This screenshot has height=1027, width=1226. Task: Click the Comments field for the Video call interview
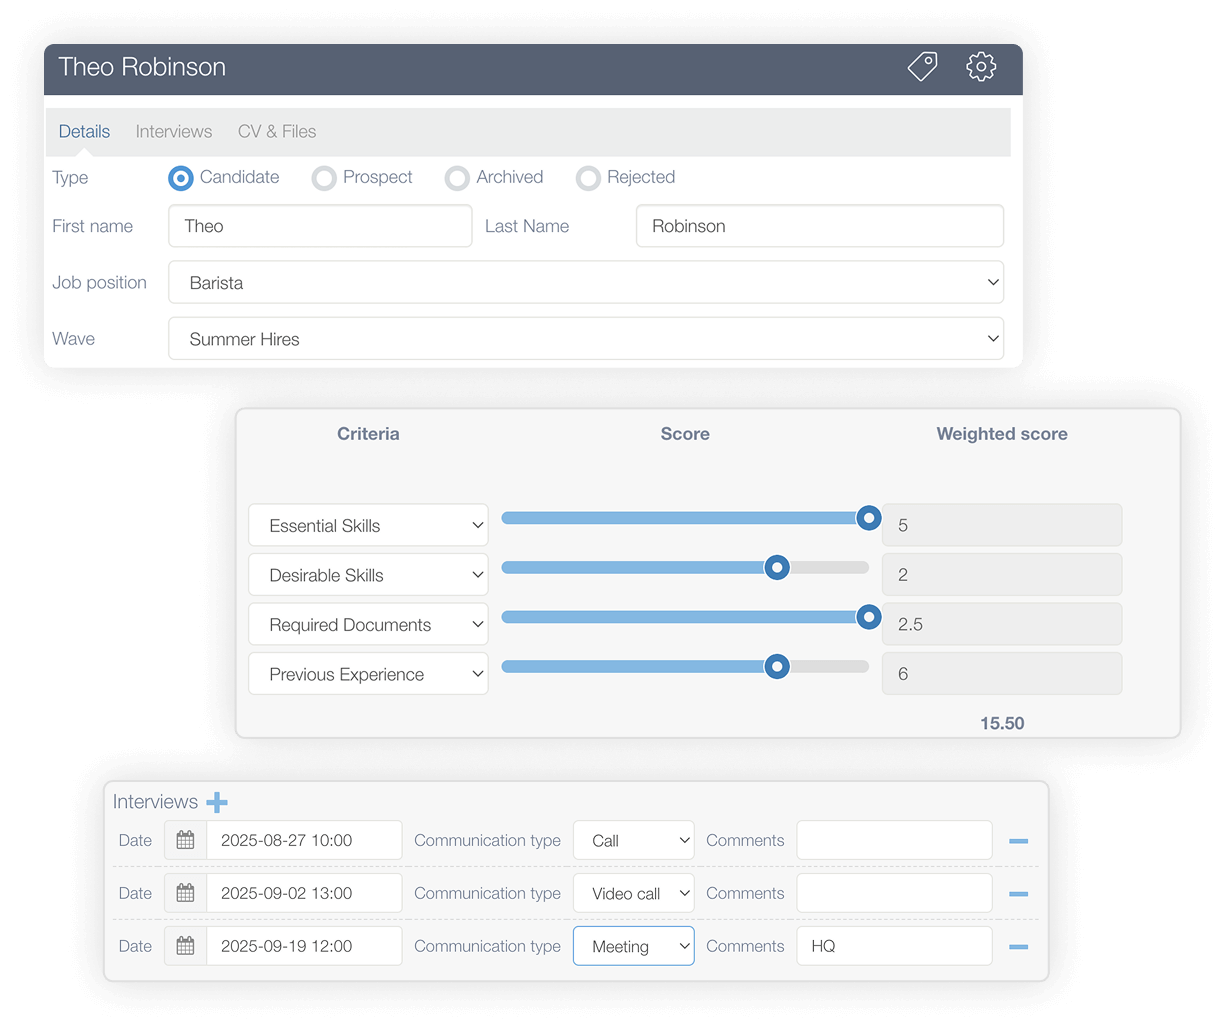894,893
